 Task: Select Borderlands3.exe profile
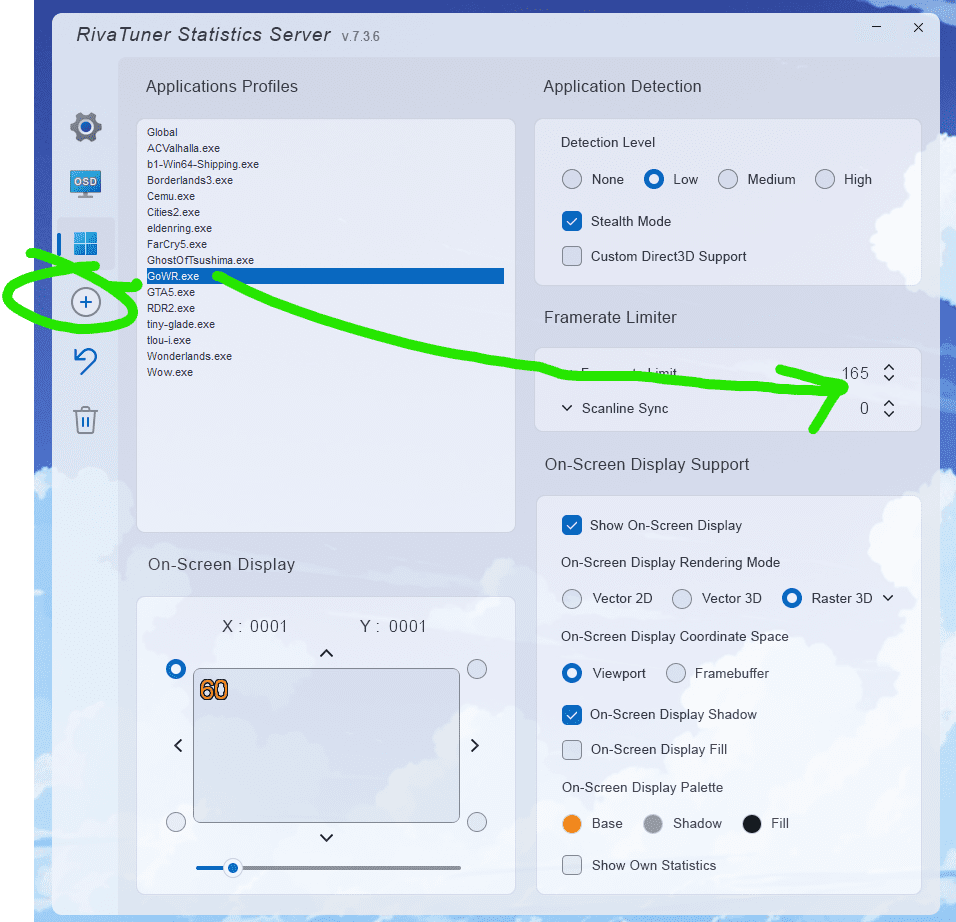(x=325, y=180)
